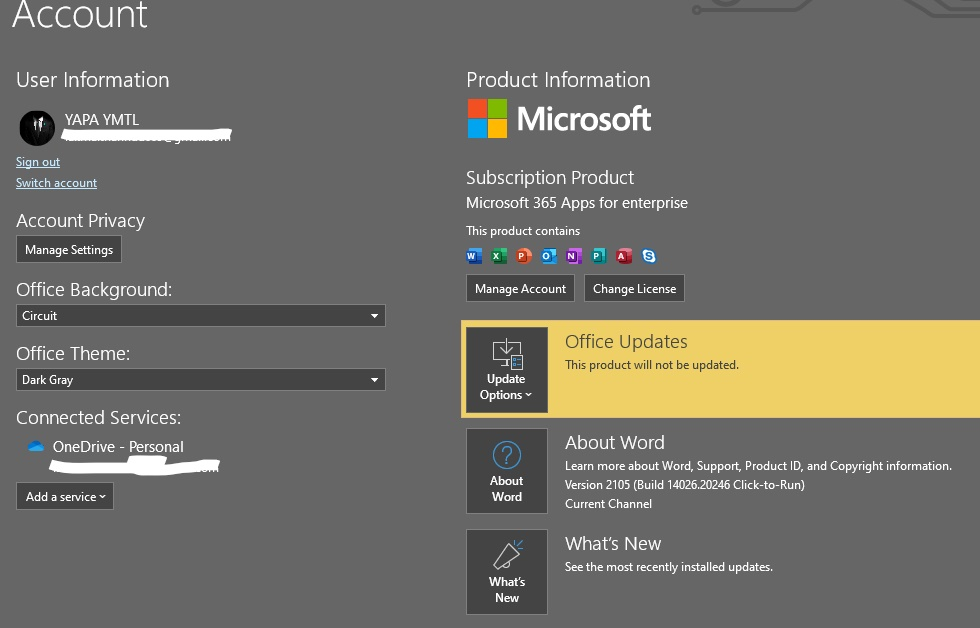Click the OneDrive cloud icon
The height and width of the screenshot is (628, 980).
point(36,446)
